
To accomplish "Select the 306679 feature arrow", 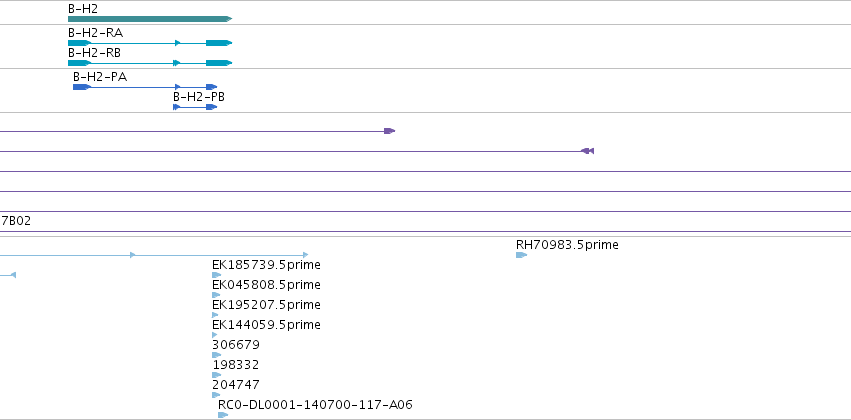I will coord(217,355).
